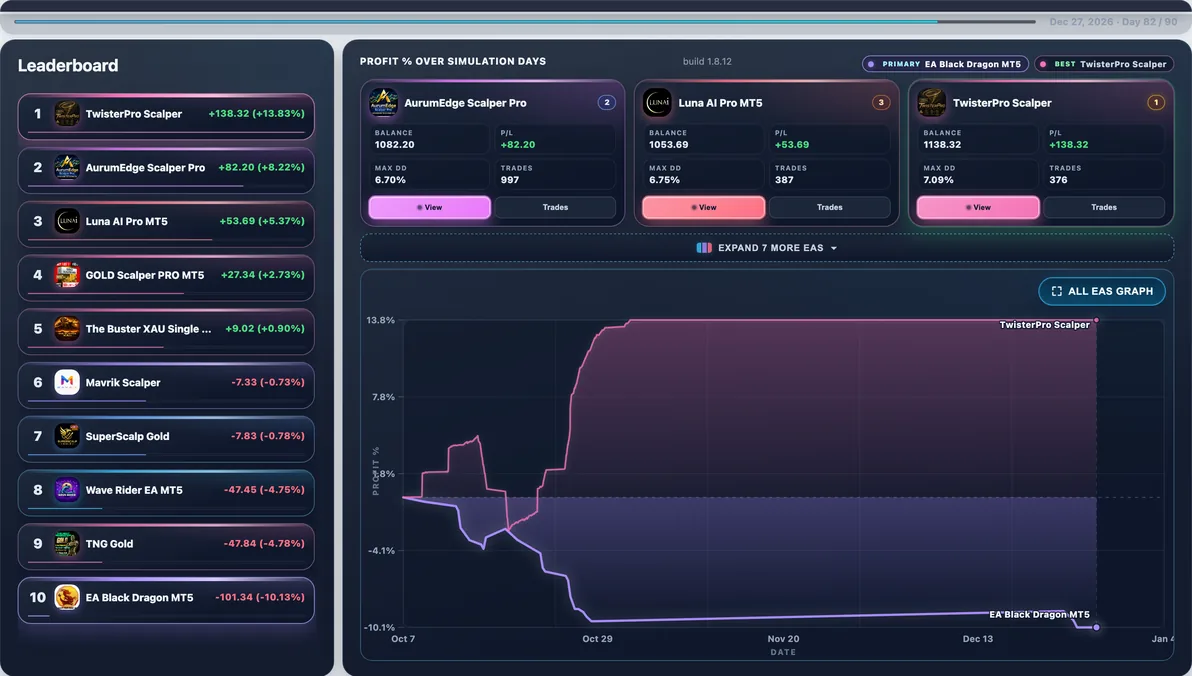Click EA Black Dragon MT5 line end marker
The image size is (1192, 676).
pyautogui.click(x=1096, y=627)
